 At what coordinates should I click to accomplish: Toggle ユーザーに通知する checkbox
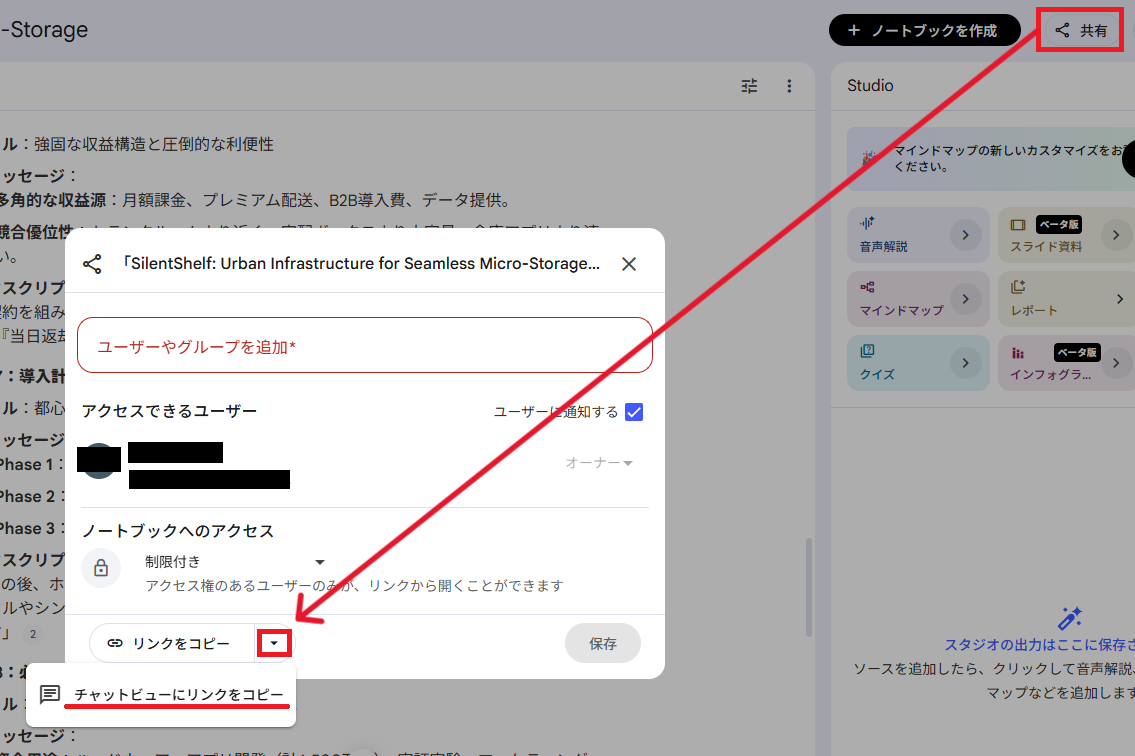pos(633,412)
